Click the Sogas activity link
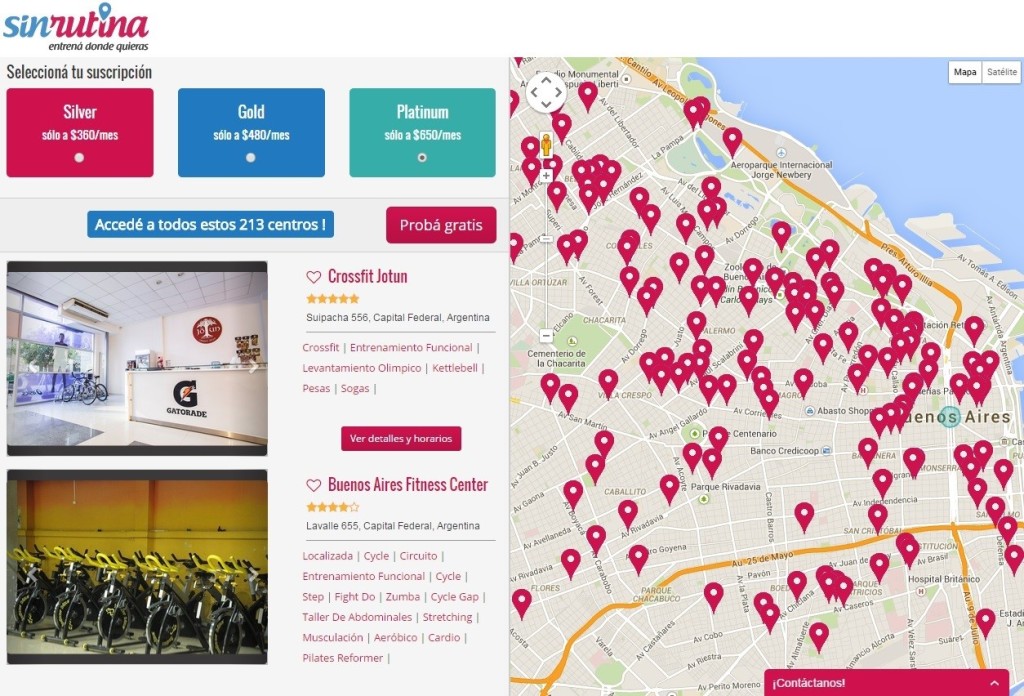Image resolution: width=1024 pixels, height=696 pixels. pos(355,388)
